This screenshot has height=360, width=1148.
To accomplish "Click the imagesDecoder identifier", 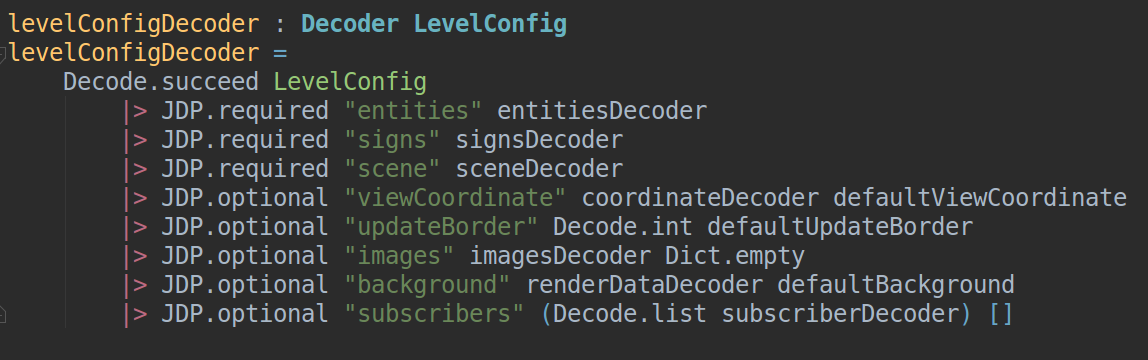I will point(560,256).
